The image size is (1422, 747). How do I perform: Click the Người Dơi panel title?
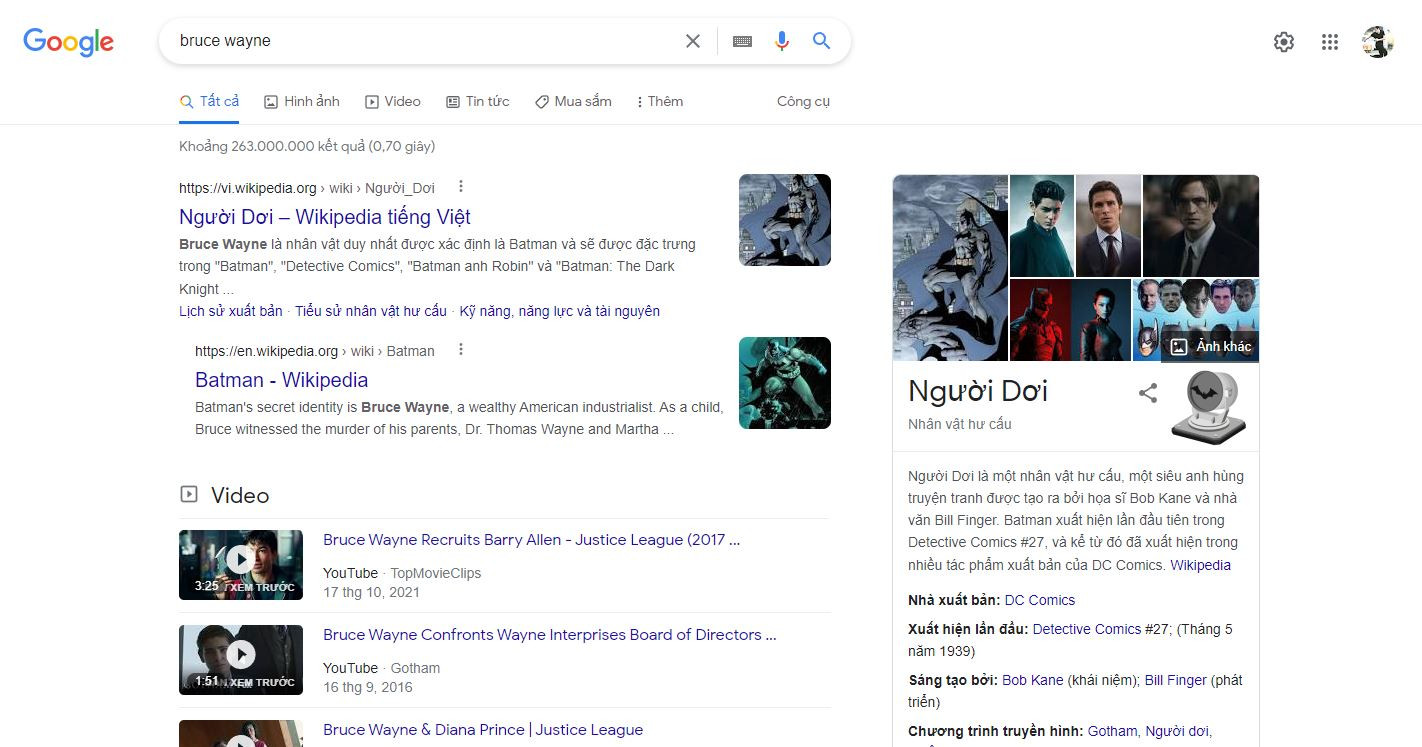click(978, 390)
